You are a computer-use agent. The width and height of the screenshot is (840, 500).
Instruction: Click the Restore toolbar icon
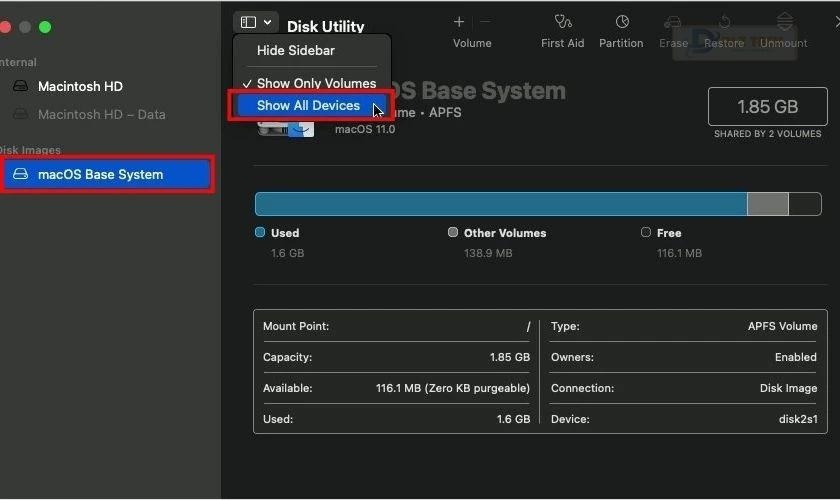coord(724,22)
